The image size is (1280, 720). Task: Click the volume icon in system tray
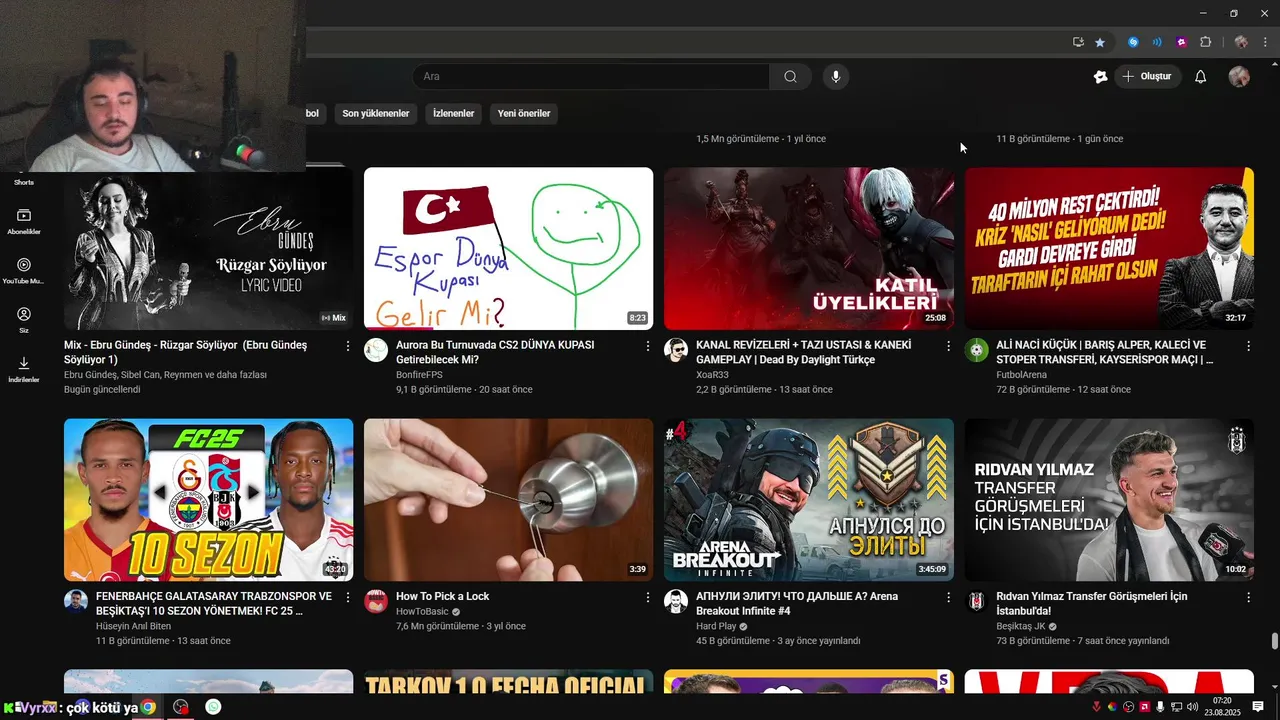pos(1192,707)
